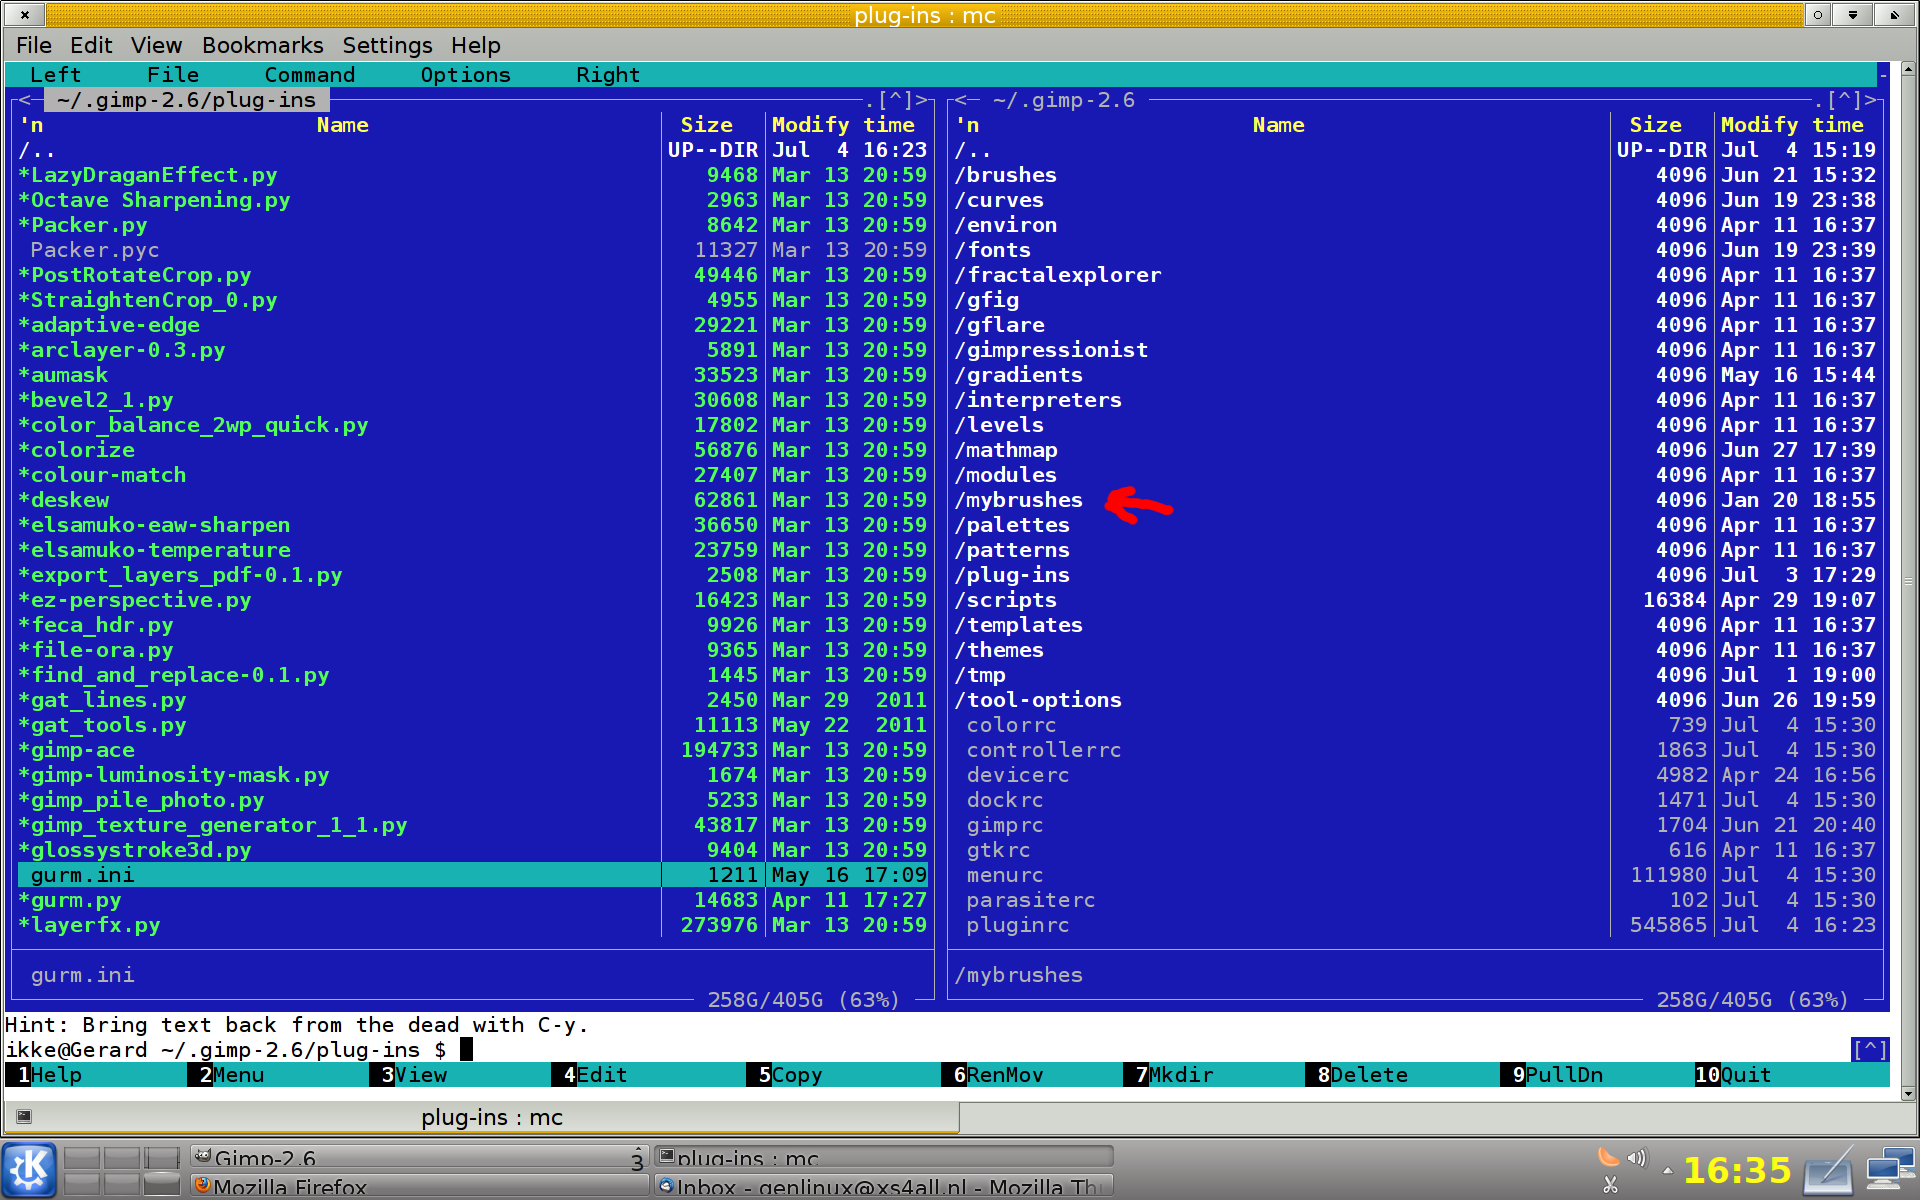Select pluginrc file in right panel
1920x1200 pixels.
point(1018,925)
